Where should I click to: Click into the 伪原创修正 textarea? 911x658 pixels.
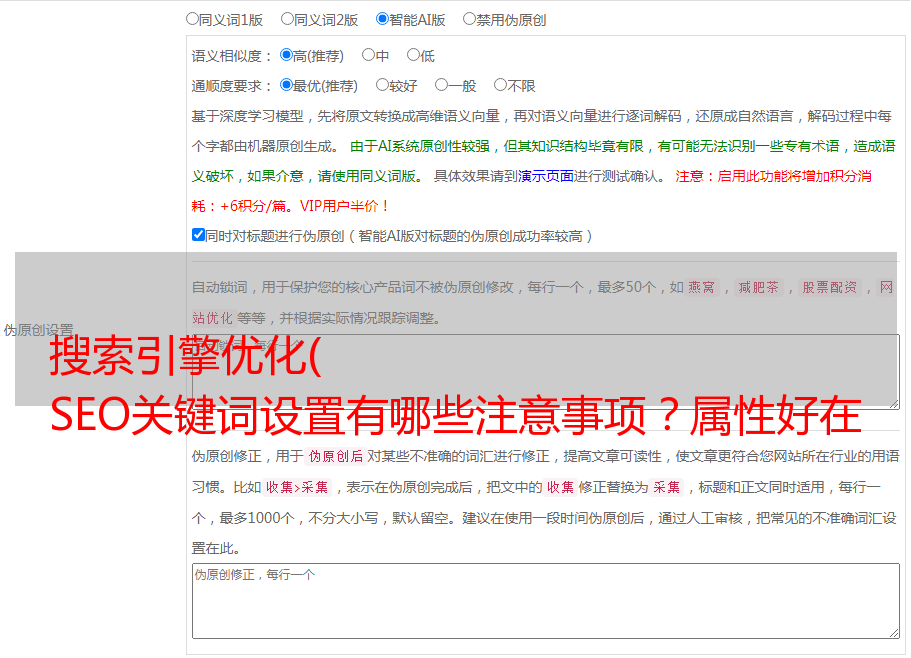(546, 601)
